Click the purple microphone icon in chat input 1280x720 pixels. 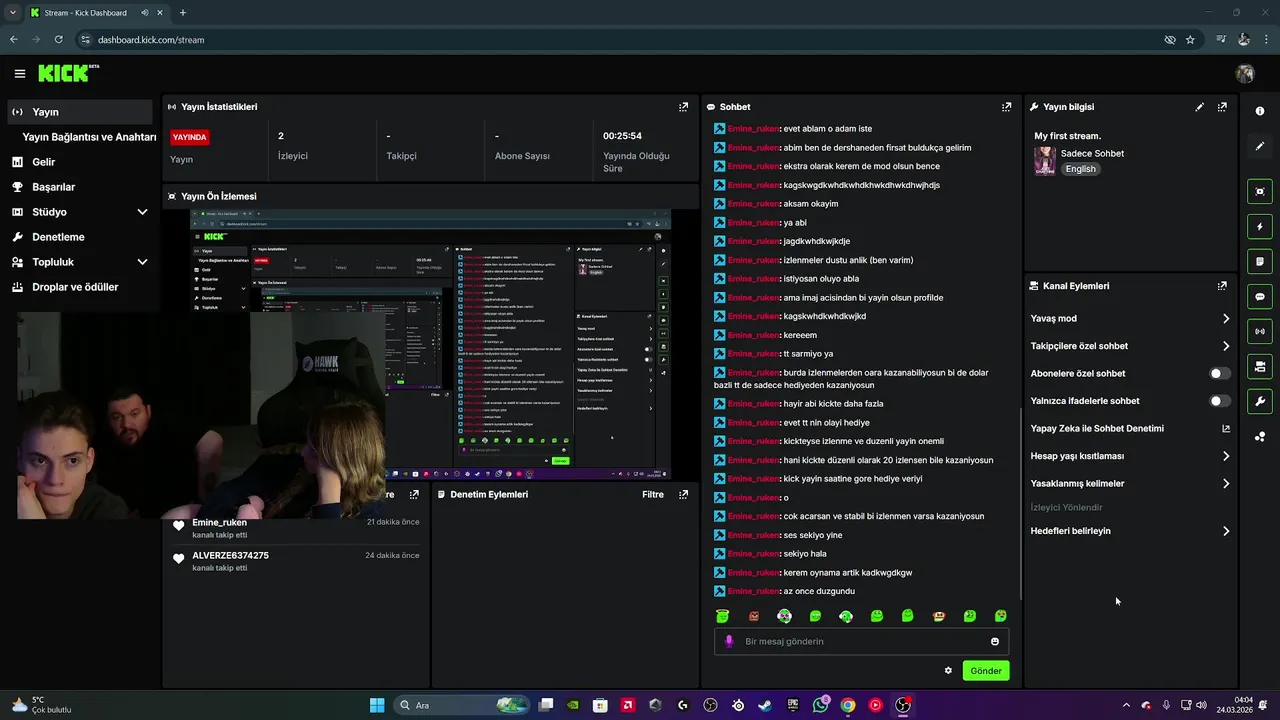729,642
